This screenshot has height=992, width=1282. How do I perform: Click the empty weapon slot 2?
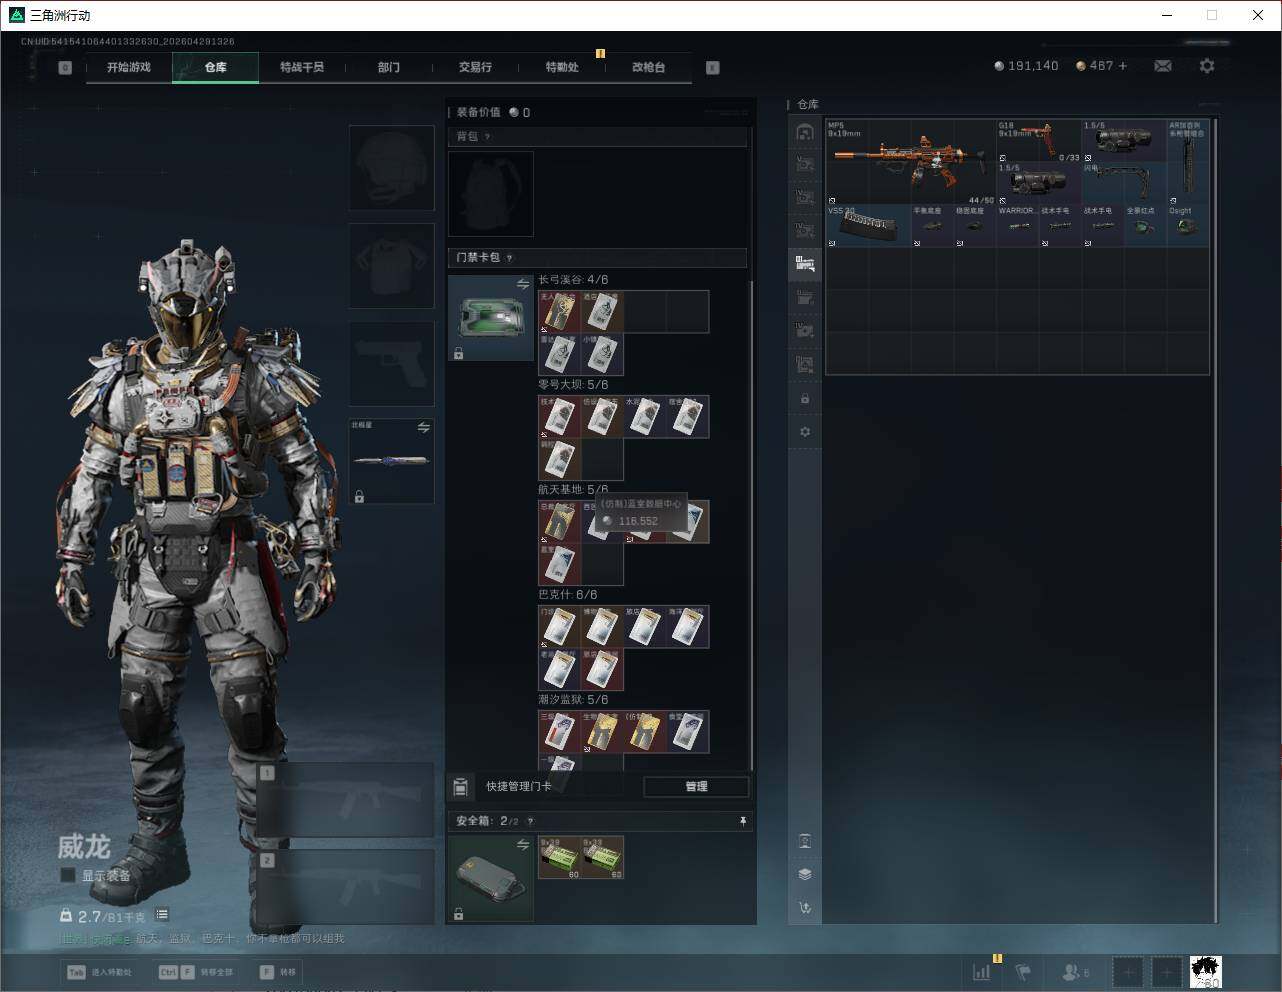point(345,886)
